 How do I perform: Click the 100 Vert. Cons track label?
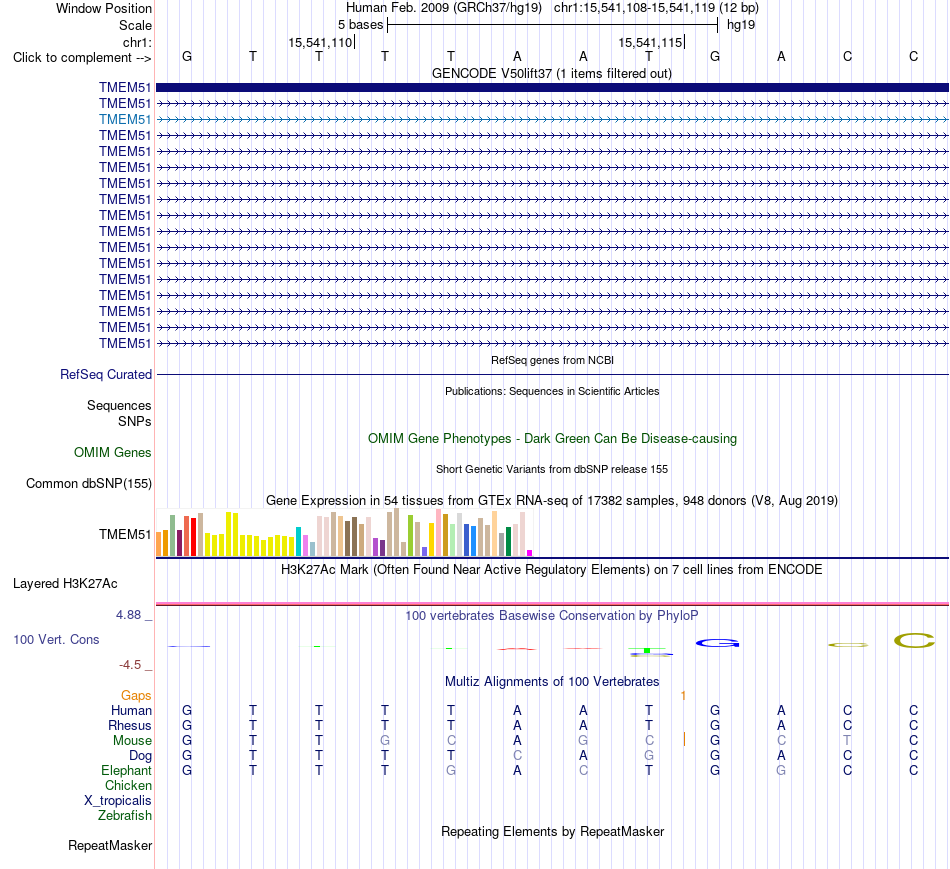pos(56,639)
